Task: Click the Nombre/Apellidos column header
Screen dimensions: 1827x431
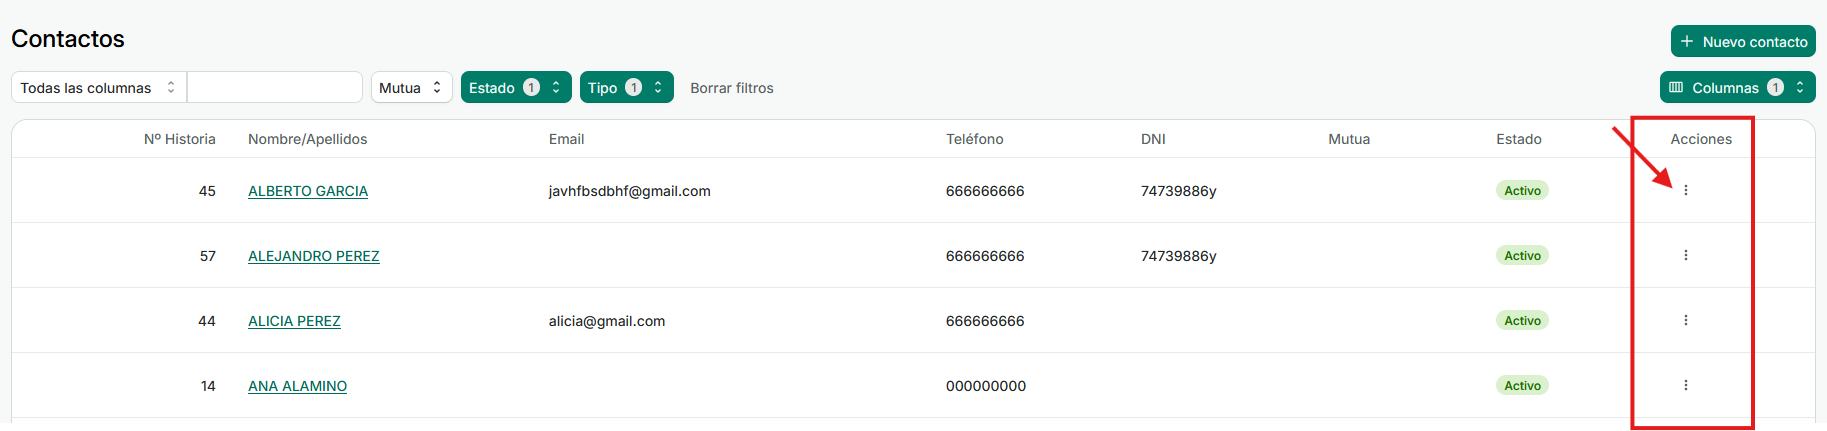Action: pyautogui.click(x=307, y=139)
